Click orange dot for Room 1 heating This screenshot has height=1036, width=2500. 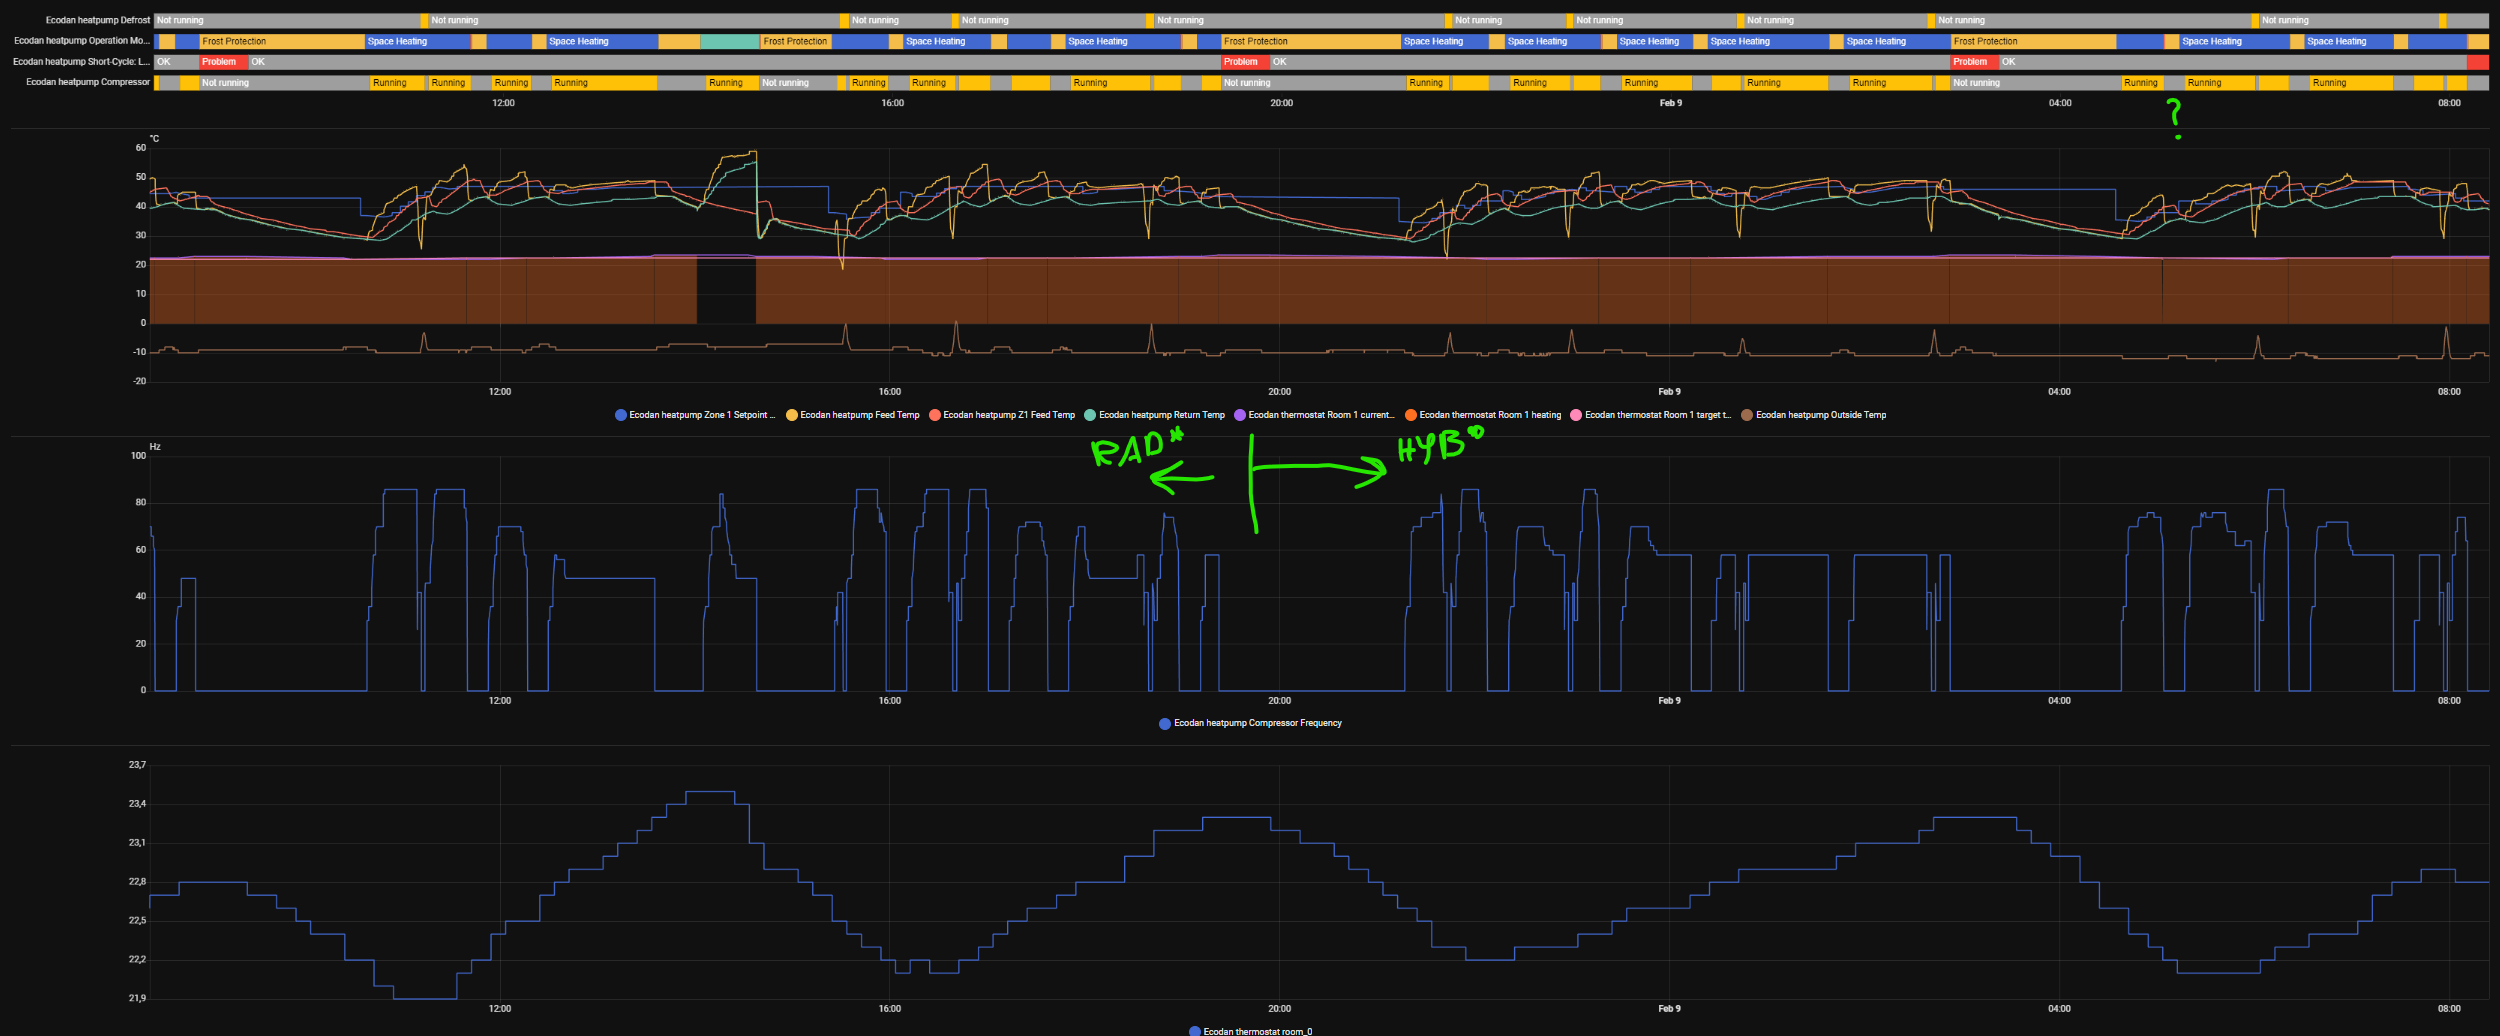pos(1411,415)
